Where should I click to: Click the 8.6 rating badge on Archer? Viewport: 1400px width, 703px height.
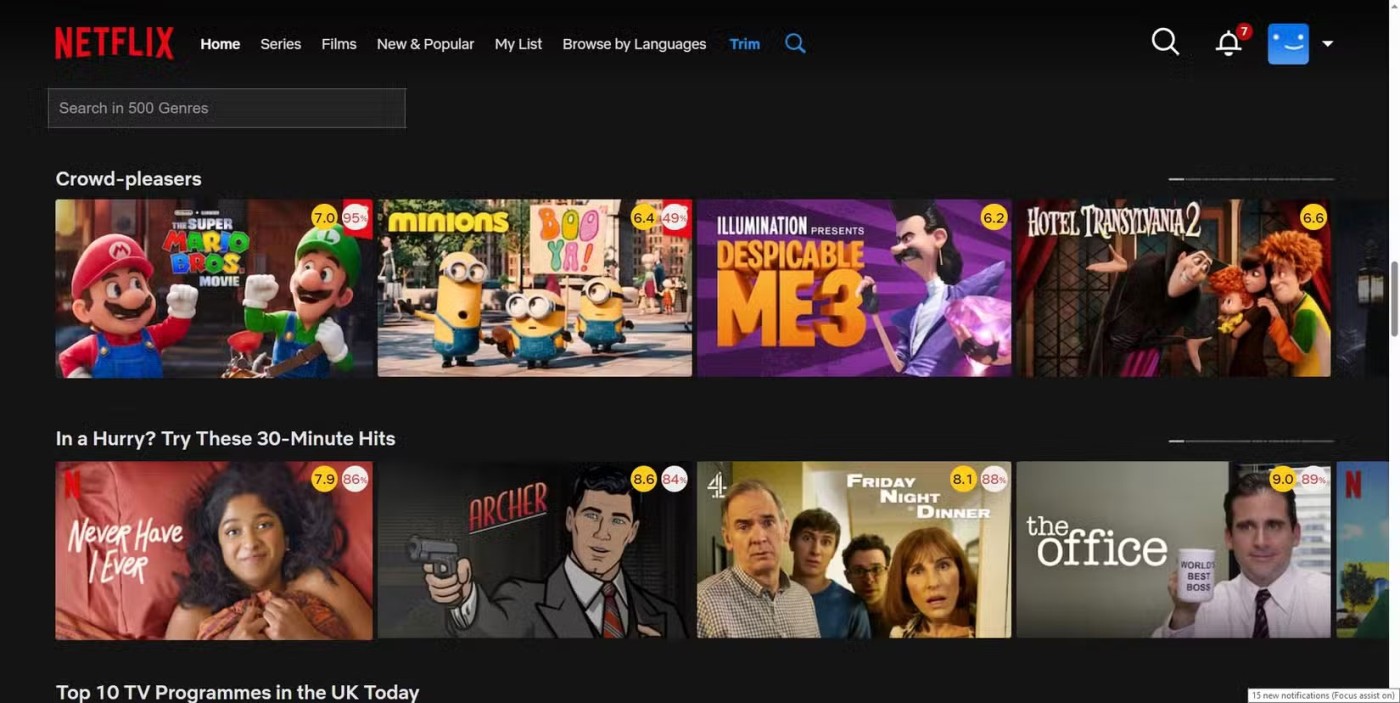pos(644,479)
